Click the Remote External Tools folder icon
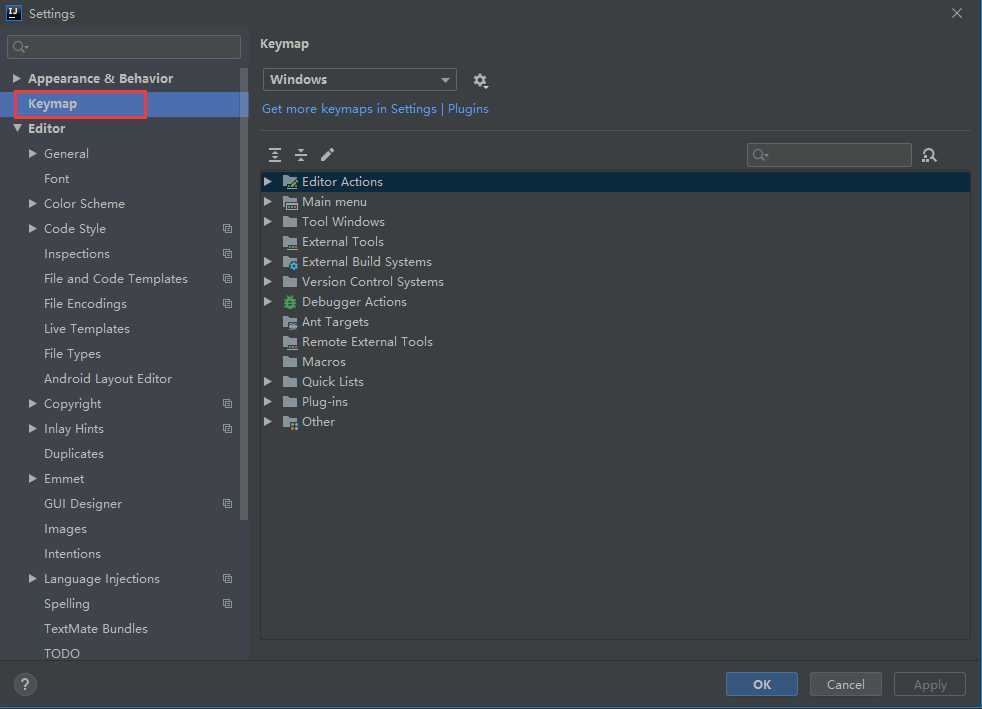This screenshot has width=982, height=709. click(x=290, y=342)
